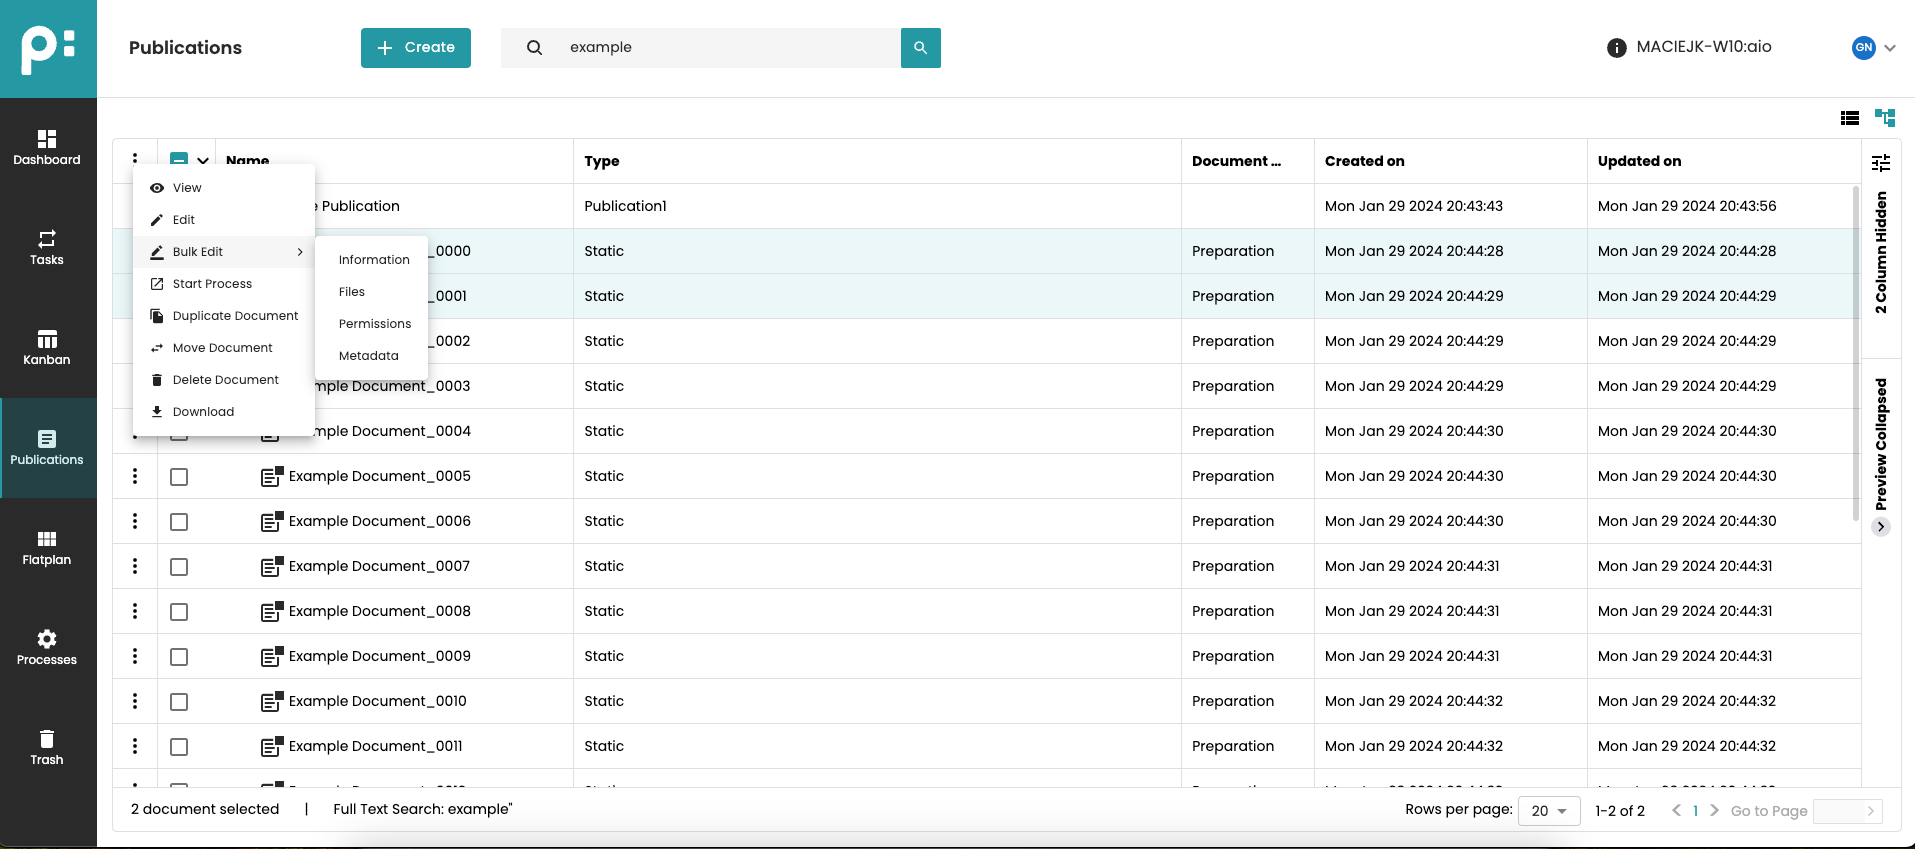Viewport: 1915px width, 849px height.
Task: Switch to tree view layout icon
Action: click(1885, 118)
